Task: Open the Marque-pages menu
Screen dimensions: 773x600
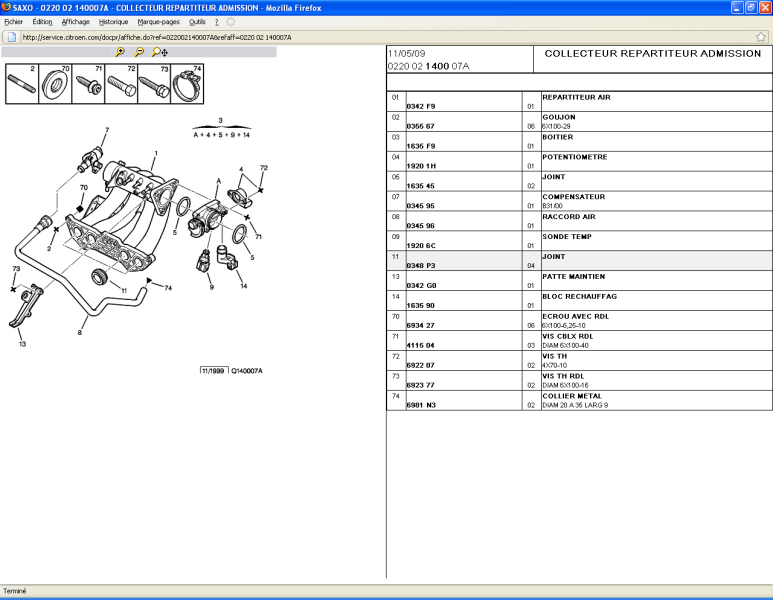Action: point(159,22)
